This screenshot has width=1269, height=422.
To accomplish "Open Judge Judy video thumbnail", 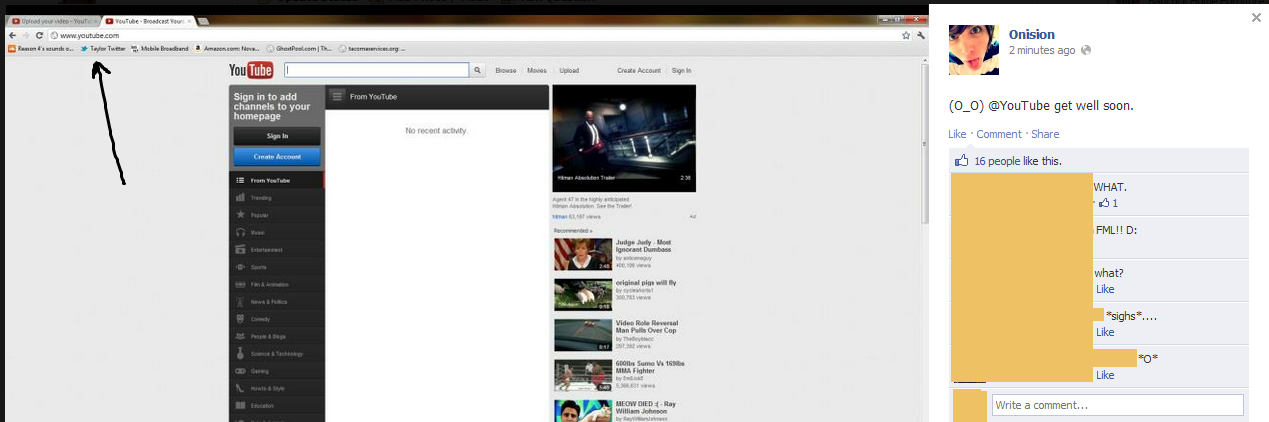I will [583, 254].
